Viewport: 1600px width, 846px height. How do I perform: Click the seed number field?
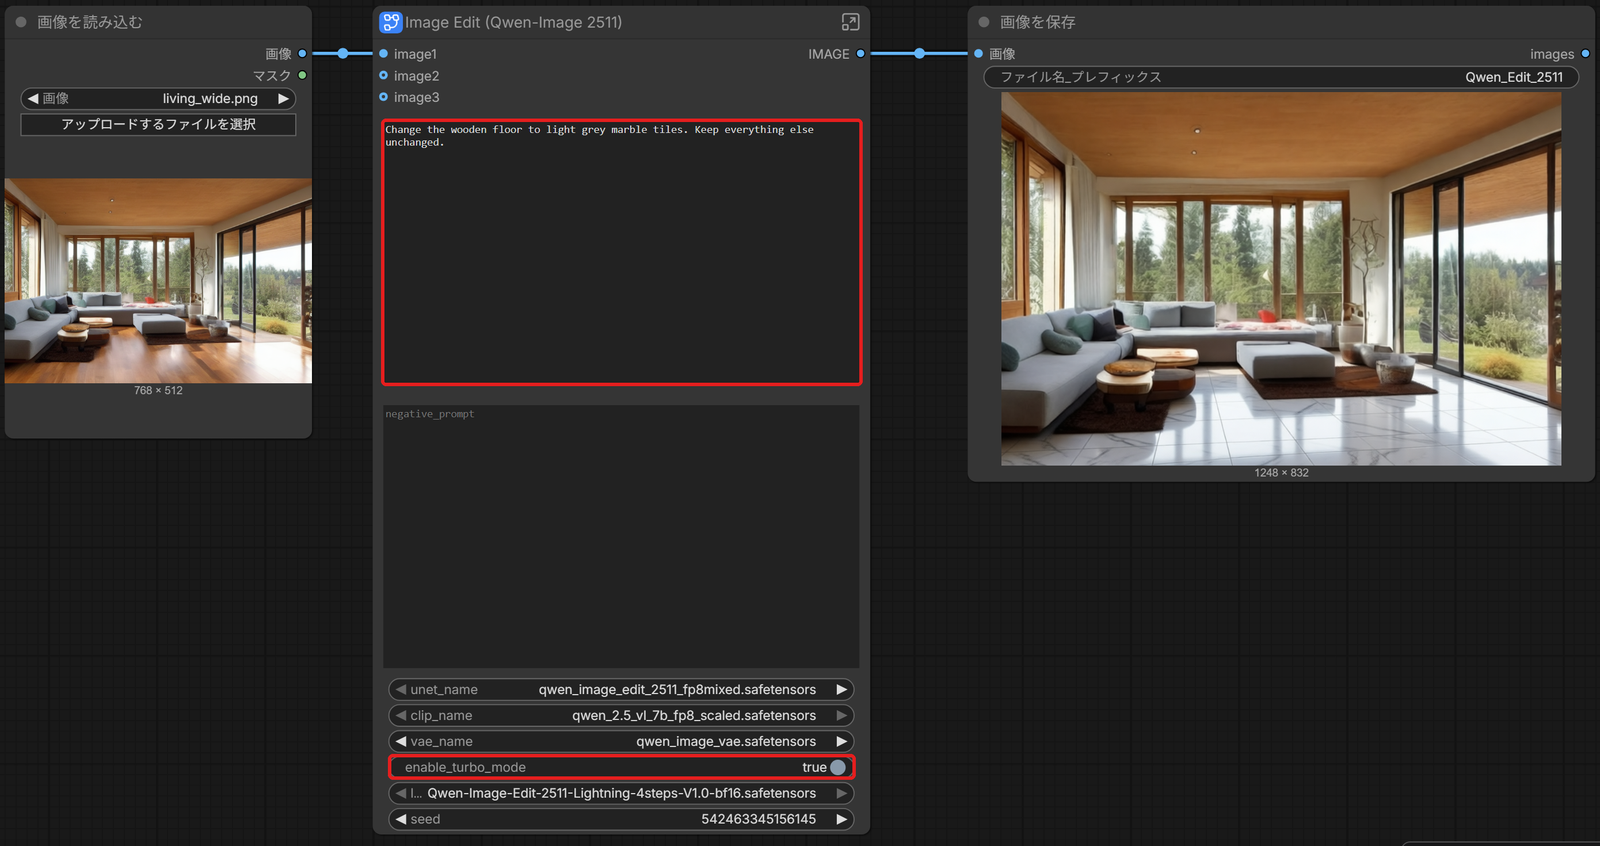[621, 819]
